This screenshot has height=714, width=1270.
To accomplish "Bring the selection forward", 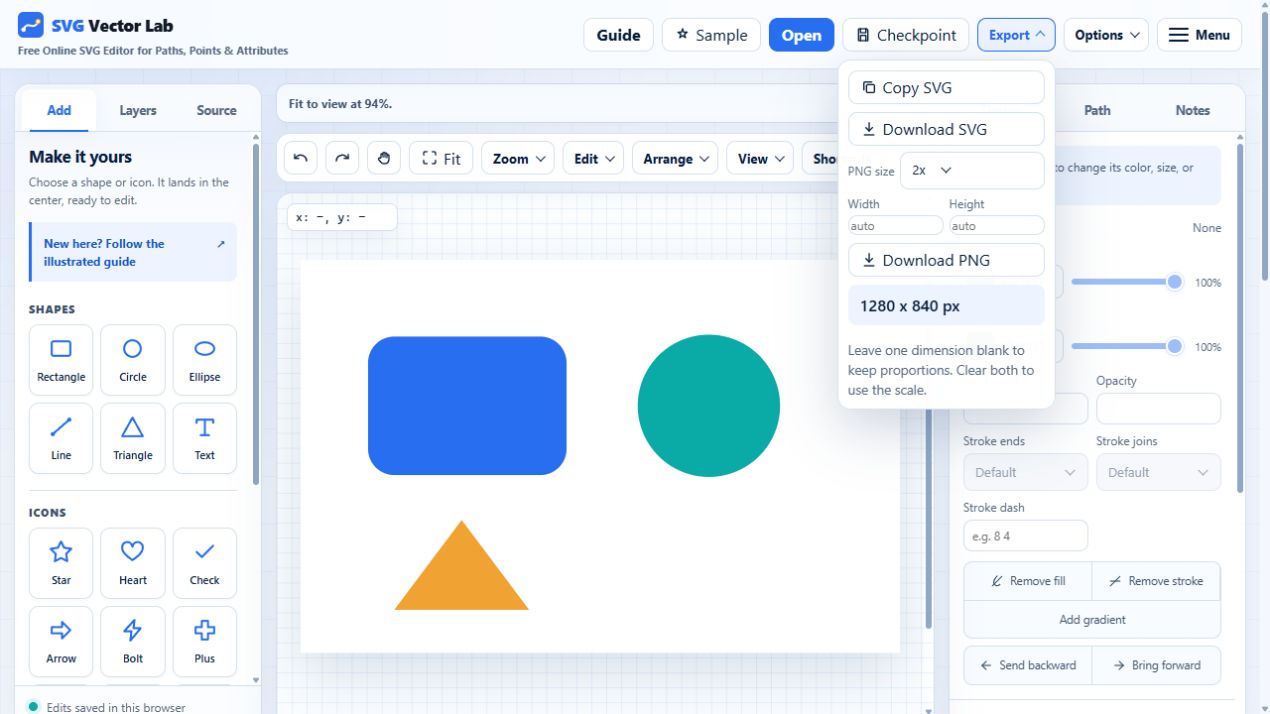I will point(1156,665).
